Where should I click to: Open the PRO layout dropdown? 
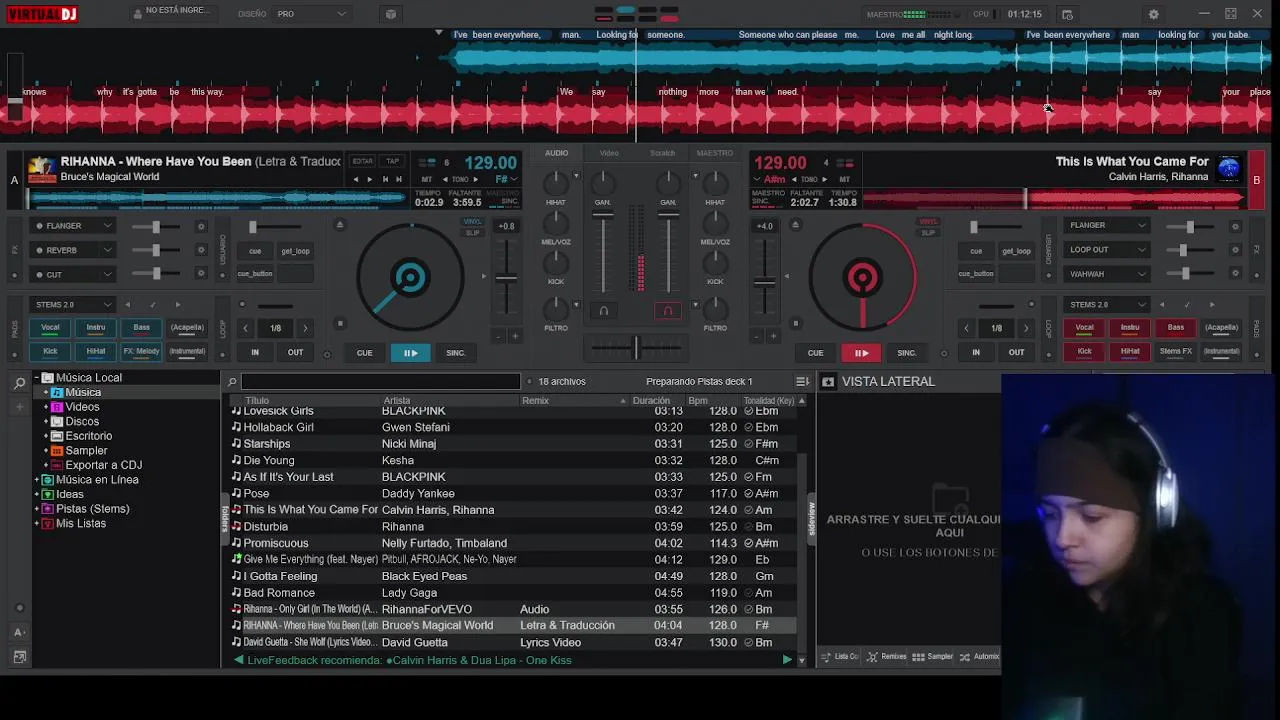point(312,14)
